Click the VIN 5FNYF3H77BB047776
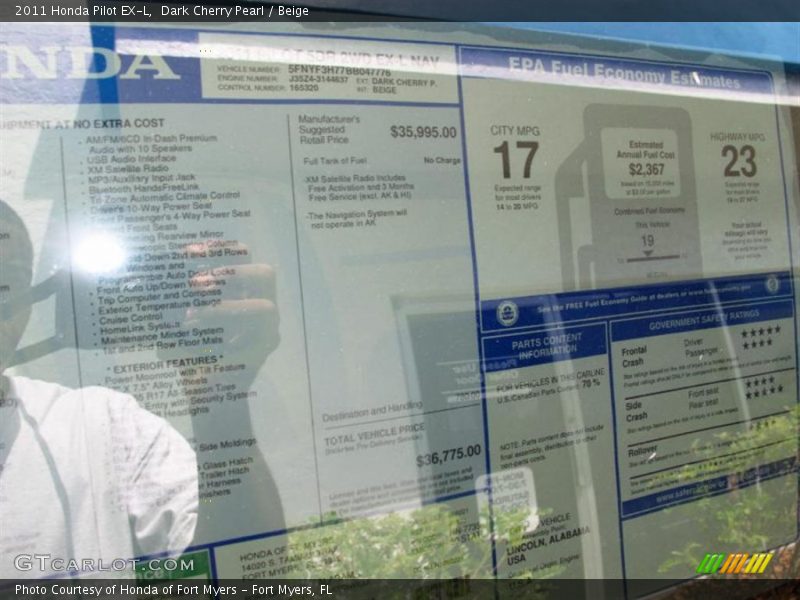800x600 pixels. pyautogui.click(x=339, y=69)
